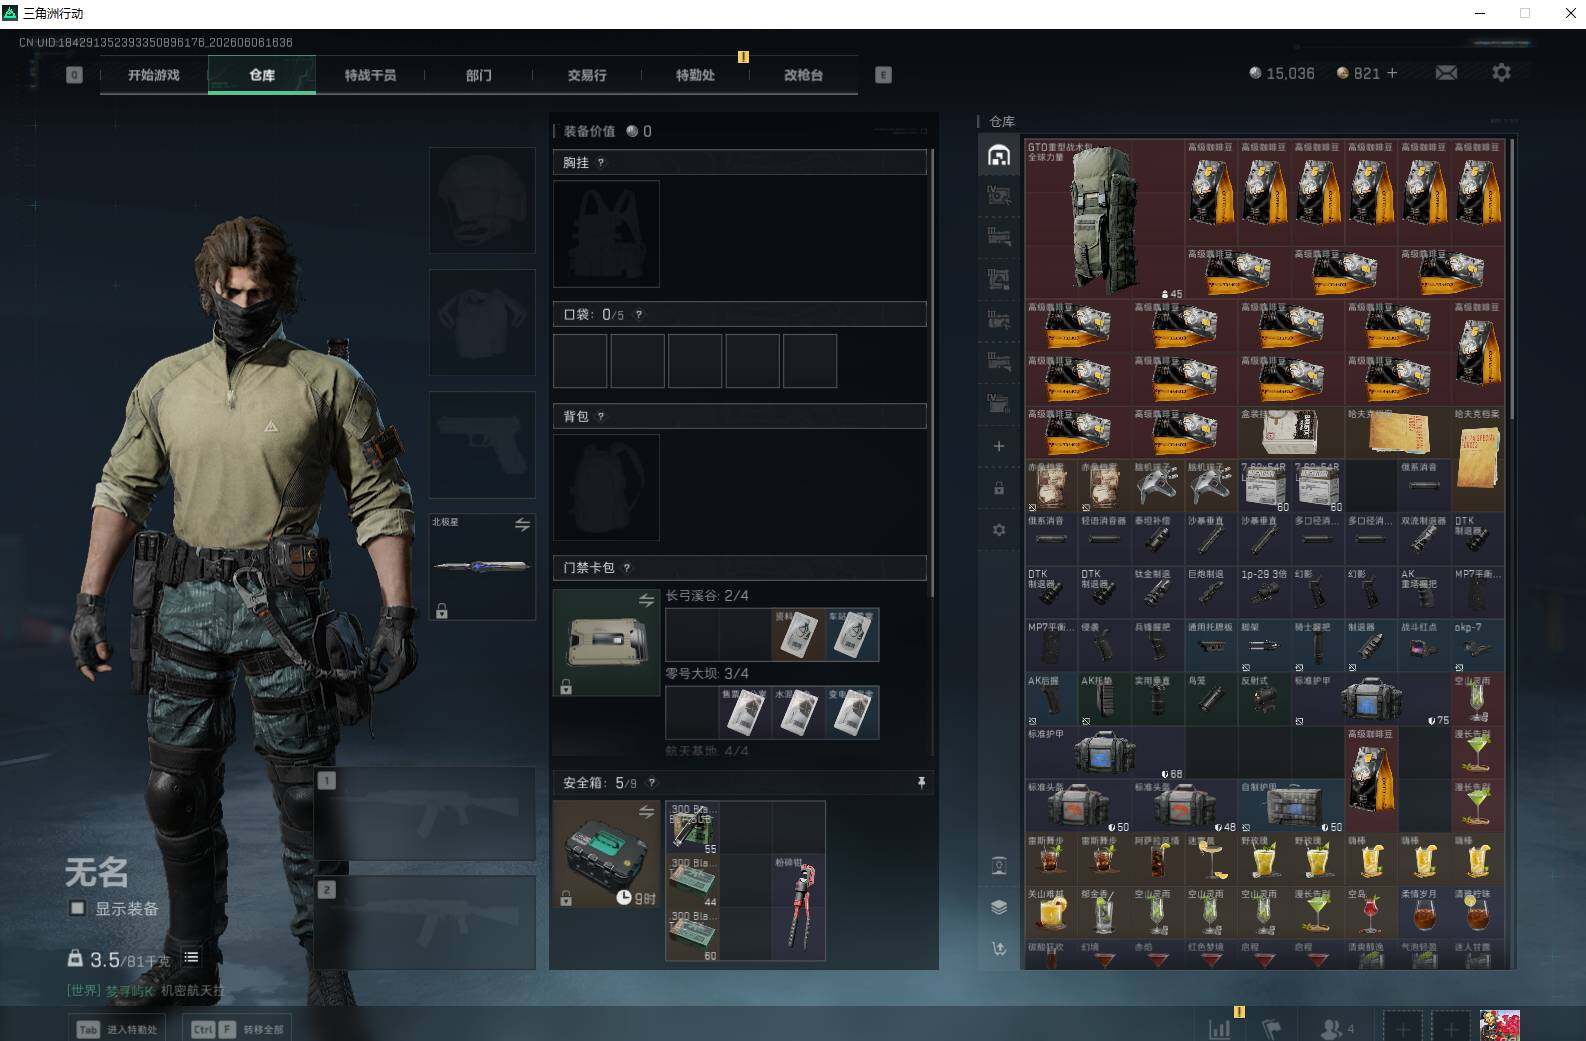Click the plus icon next to 821 currency
This screenshot has height=1041, width=1586.
pos(1392,73)
